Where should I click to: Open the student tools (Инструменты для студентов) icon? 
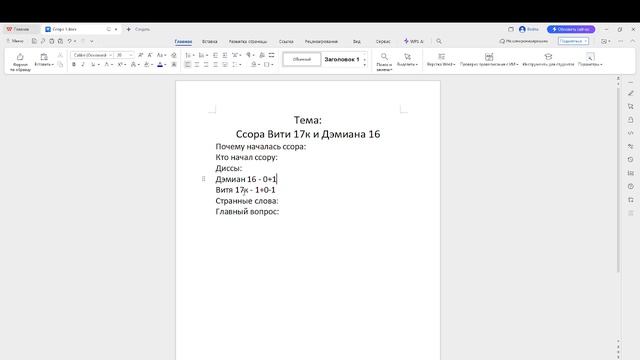point(548,57)
